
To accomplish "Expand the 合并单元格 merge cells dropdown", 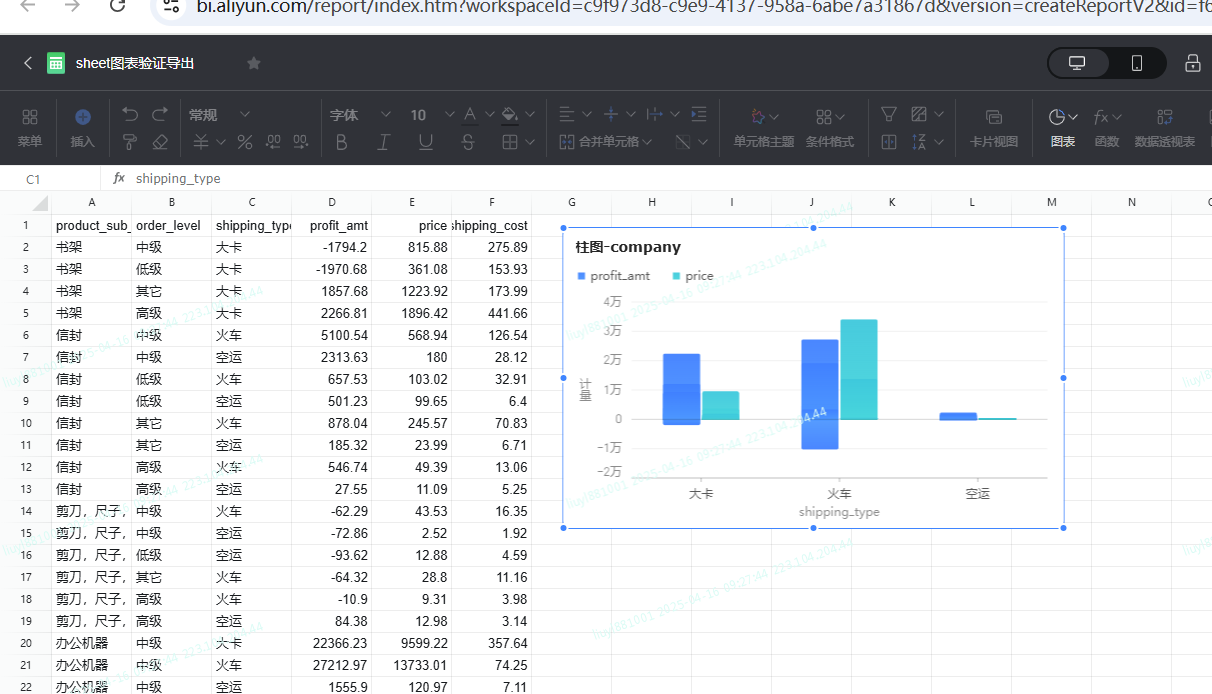I will [x=607, y=142].
